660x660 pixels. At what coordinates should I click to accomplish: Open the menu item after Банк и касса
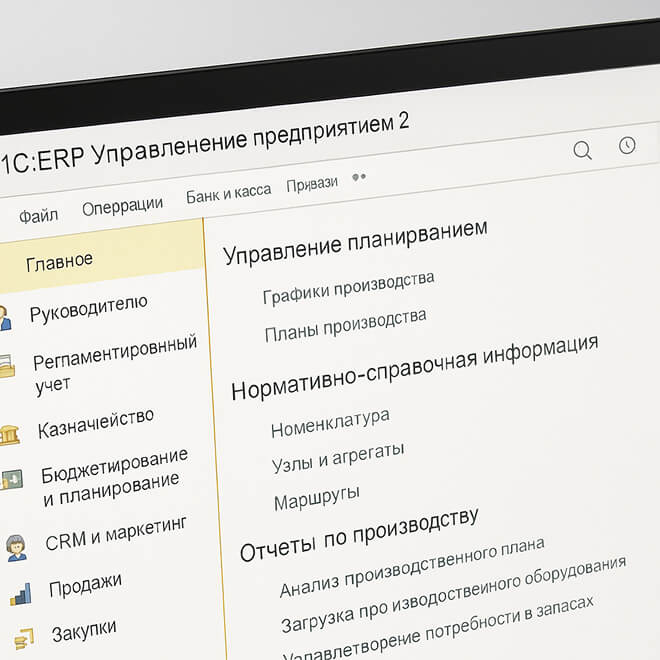click(x=312, y=184)
